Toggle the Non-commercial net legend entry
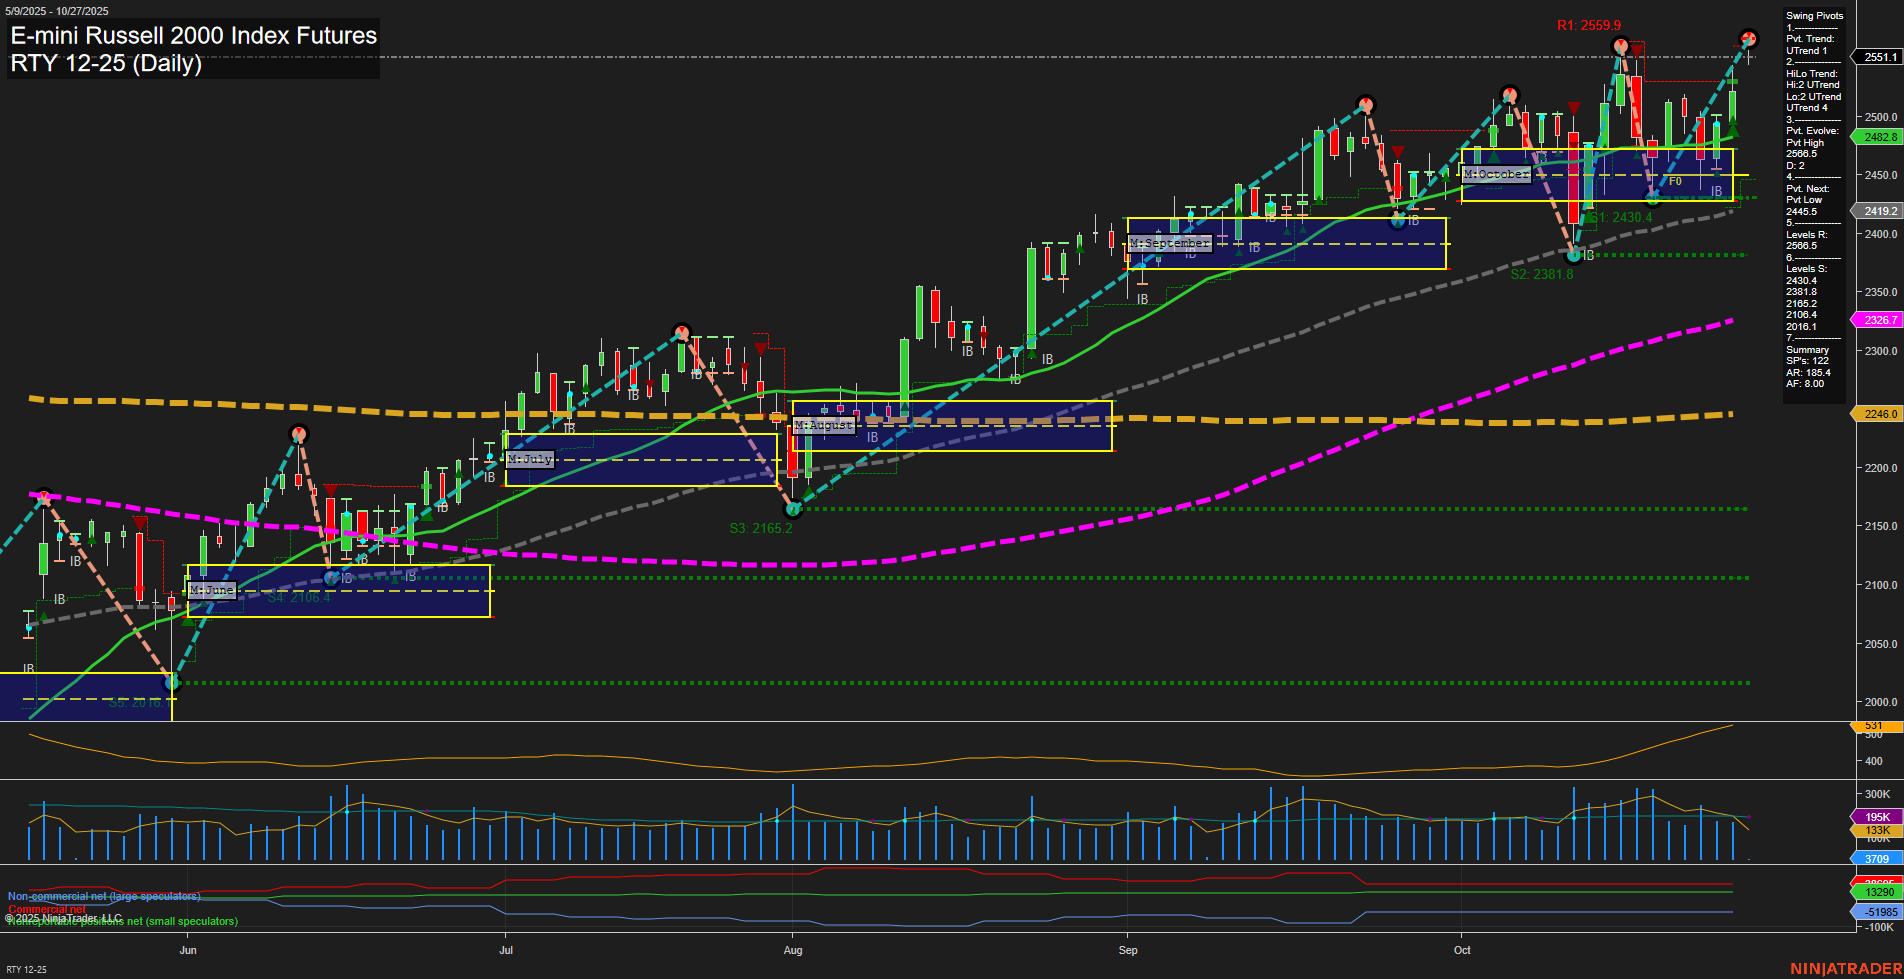The image size is (1904, 979). click(x=103, y=897)
